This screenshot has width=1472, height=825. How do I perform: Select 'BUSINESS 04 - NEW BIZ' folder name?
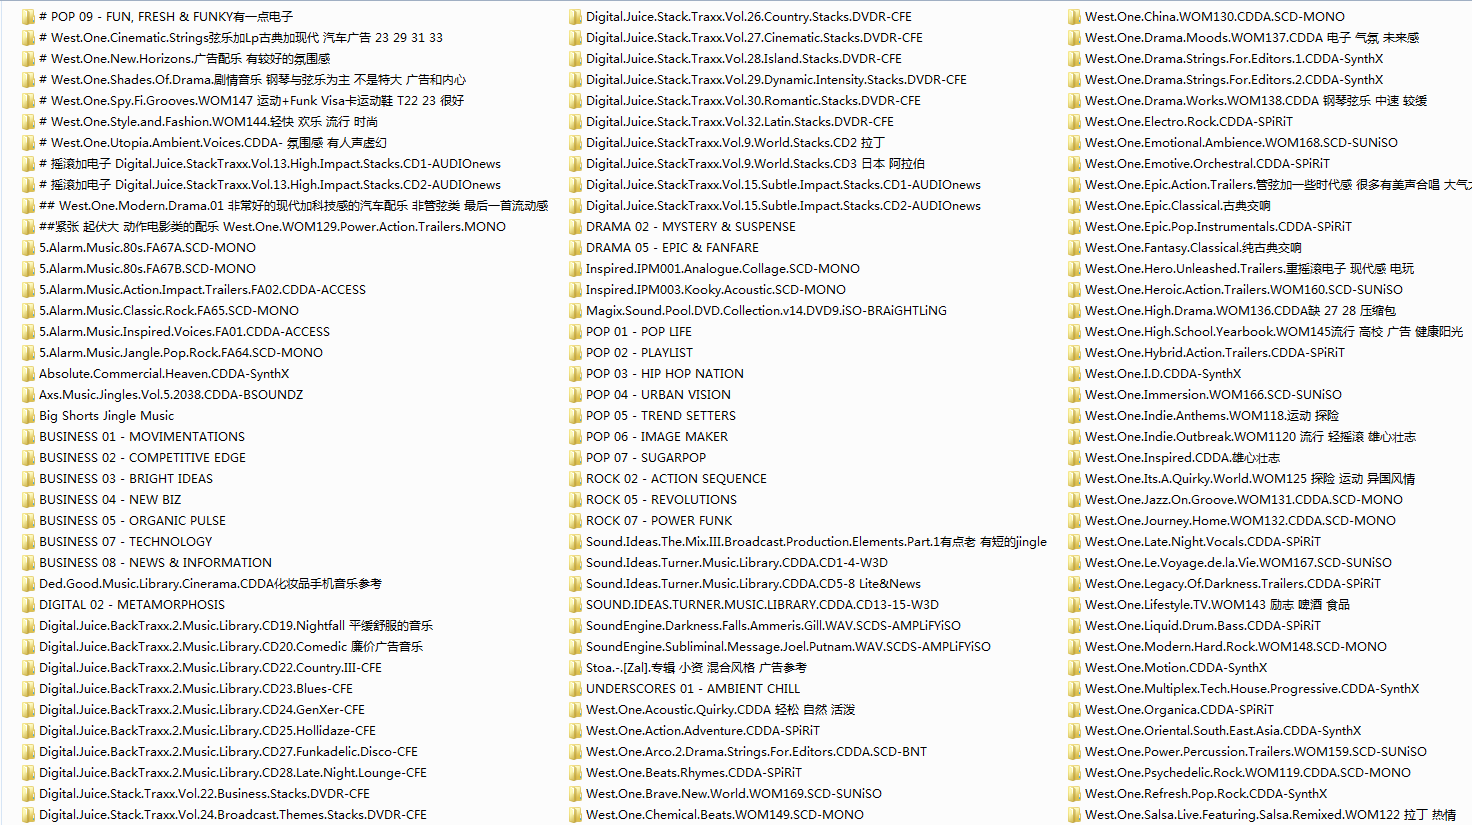[110, 500]
